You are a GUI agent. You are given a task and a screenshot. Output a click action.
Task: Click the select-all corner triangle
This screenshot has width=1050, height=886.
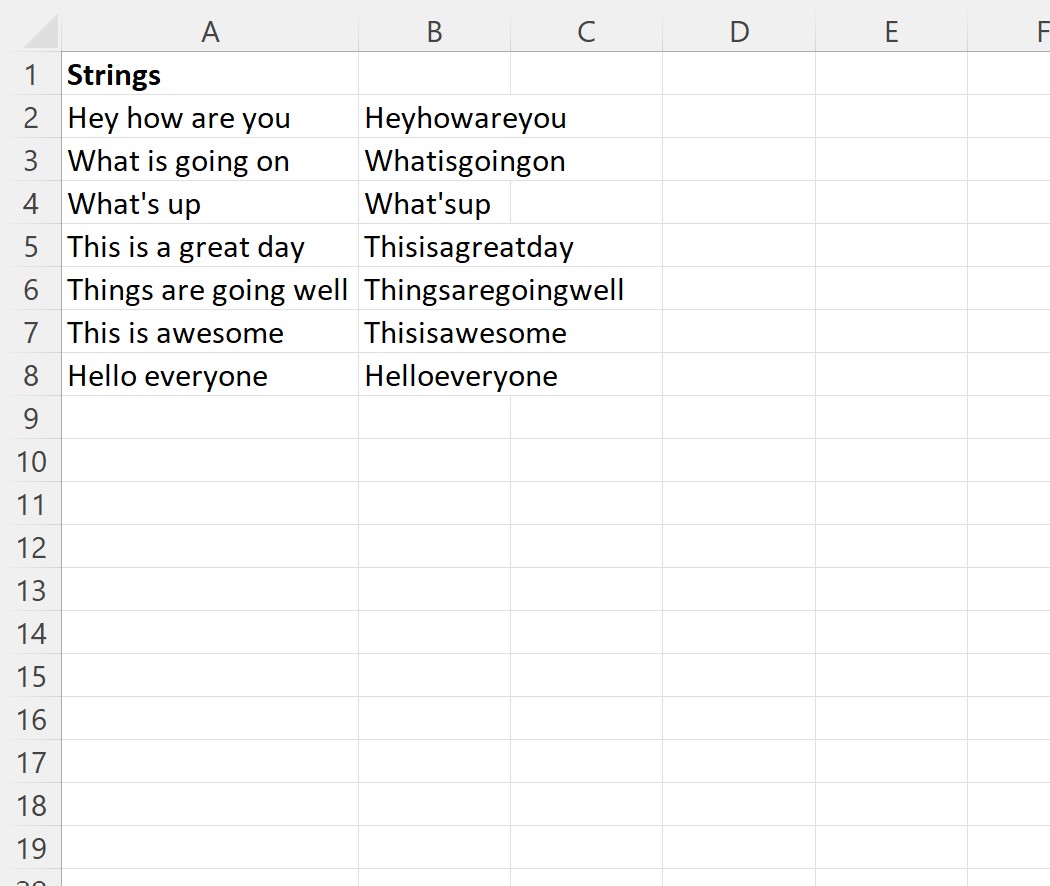[x=39, y=32]
